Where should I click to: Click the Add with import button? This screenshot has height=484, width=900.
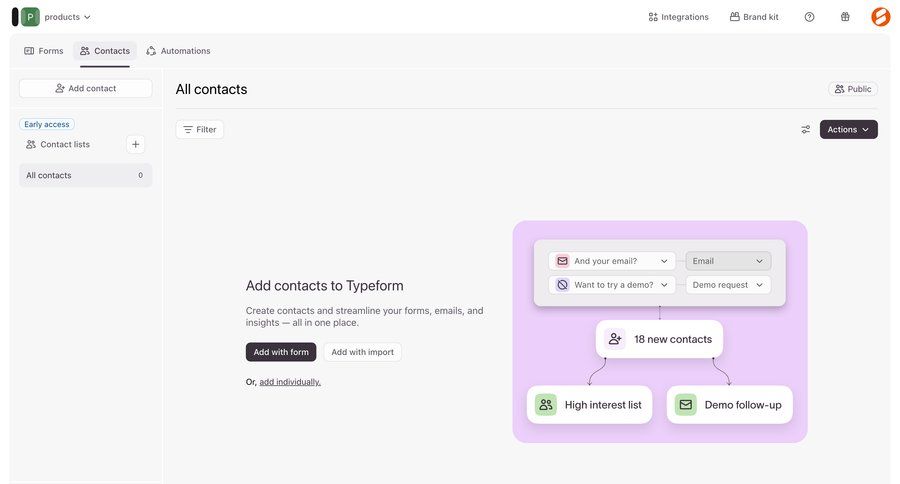click(x=362, y=352)
